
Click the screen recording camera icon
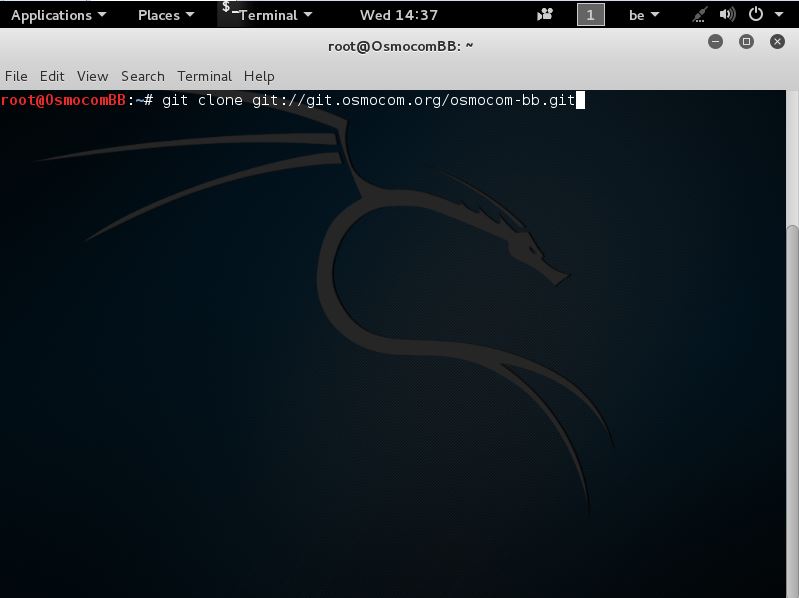tap(545, 15)
